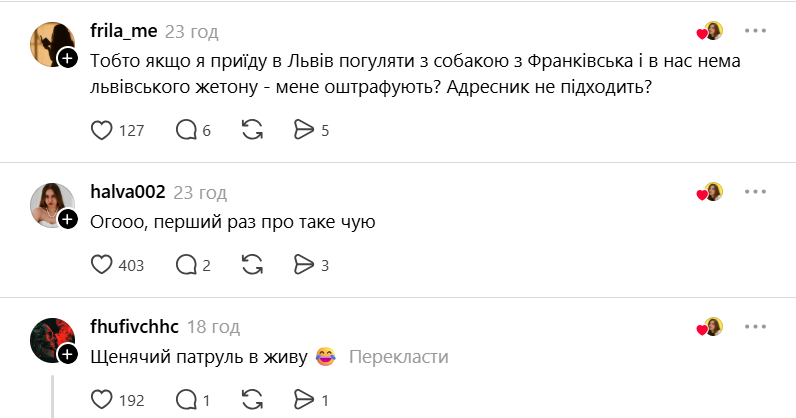Like halva002's comment with 403 likes
Screen dimensions: 796x418
[102, 265]
